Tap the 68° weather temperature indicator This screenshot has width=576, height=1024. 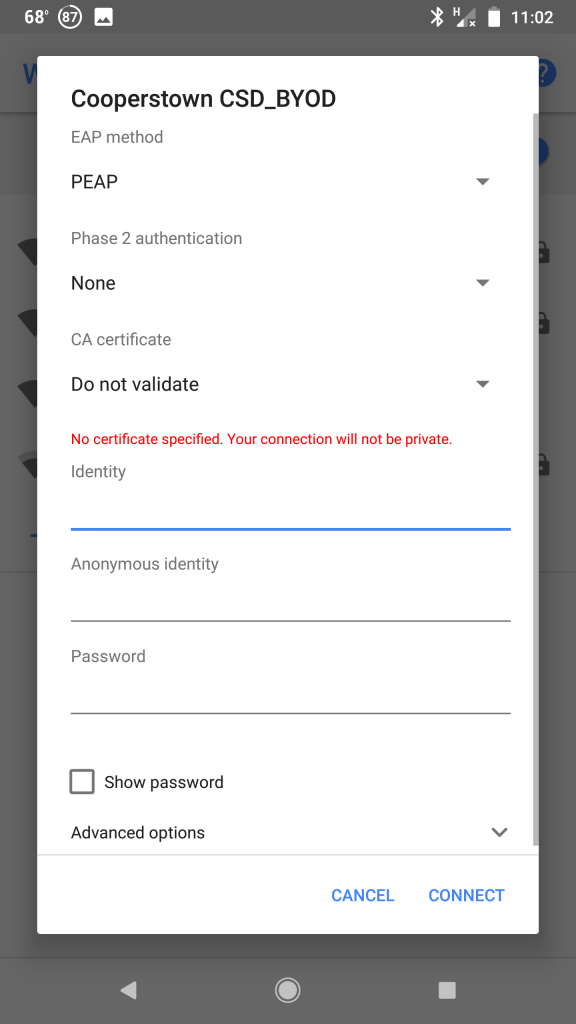37,17
